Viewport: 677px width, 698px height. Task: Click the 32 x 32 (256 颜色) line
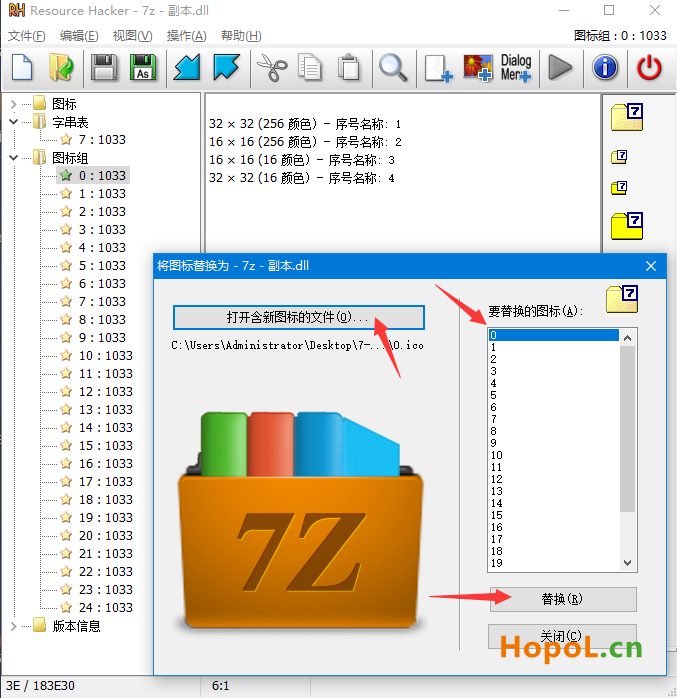tap(305, 124)
